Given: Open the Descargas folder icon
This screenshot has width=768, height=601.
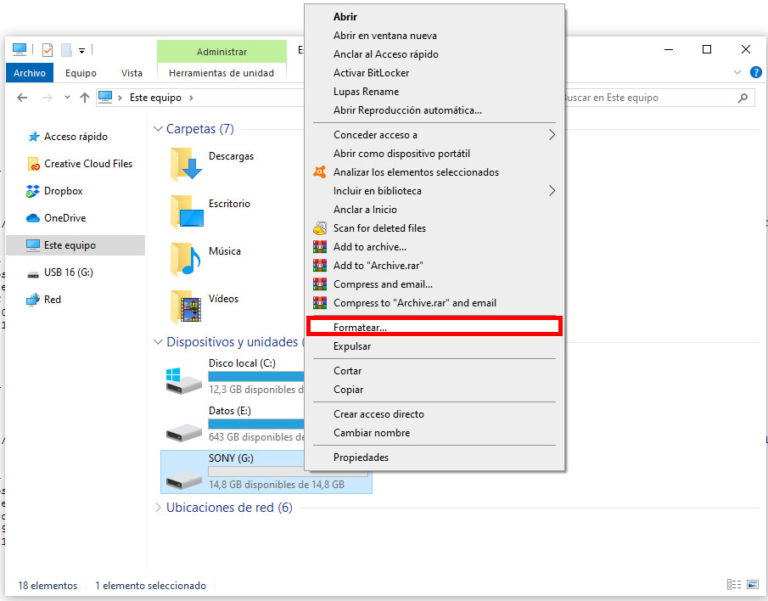Looking at the screenshot, I should pos(186,163).
